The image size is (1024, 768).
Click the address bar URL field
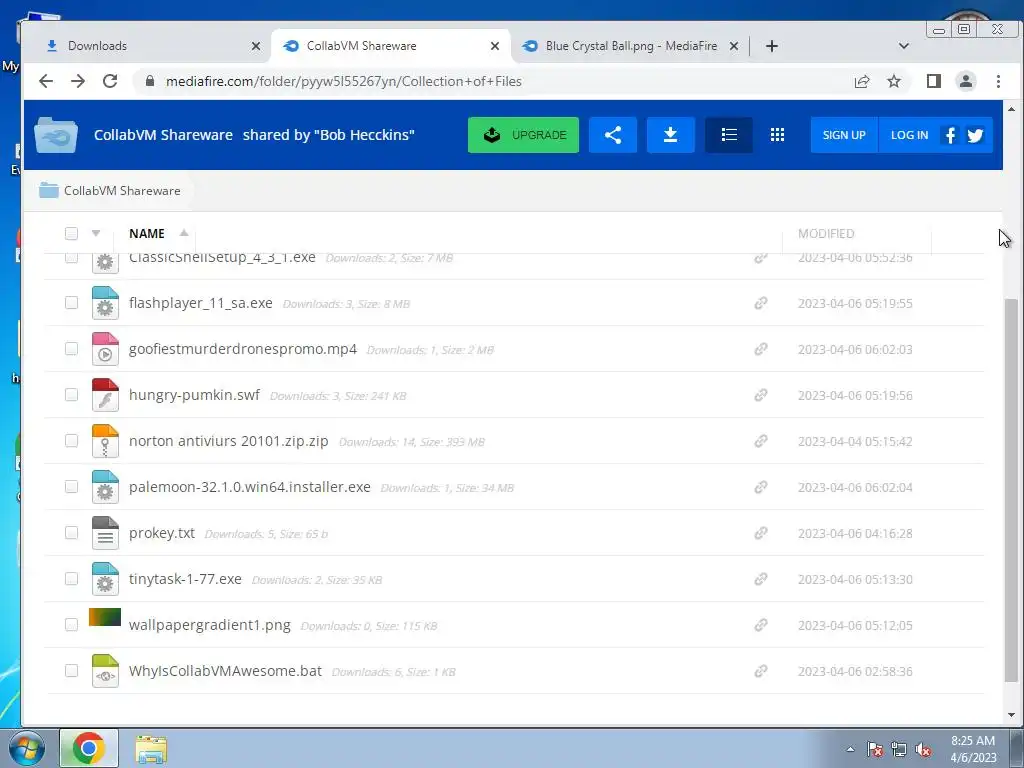click(x=490, y=81)
